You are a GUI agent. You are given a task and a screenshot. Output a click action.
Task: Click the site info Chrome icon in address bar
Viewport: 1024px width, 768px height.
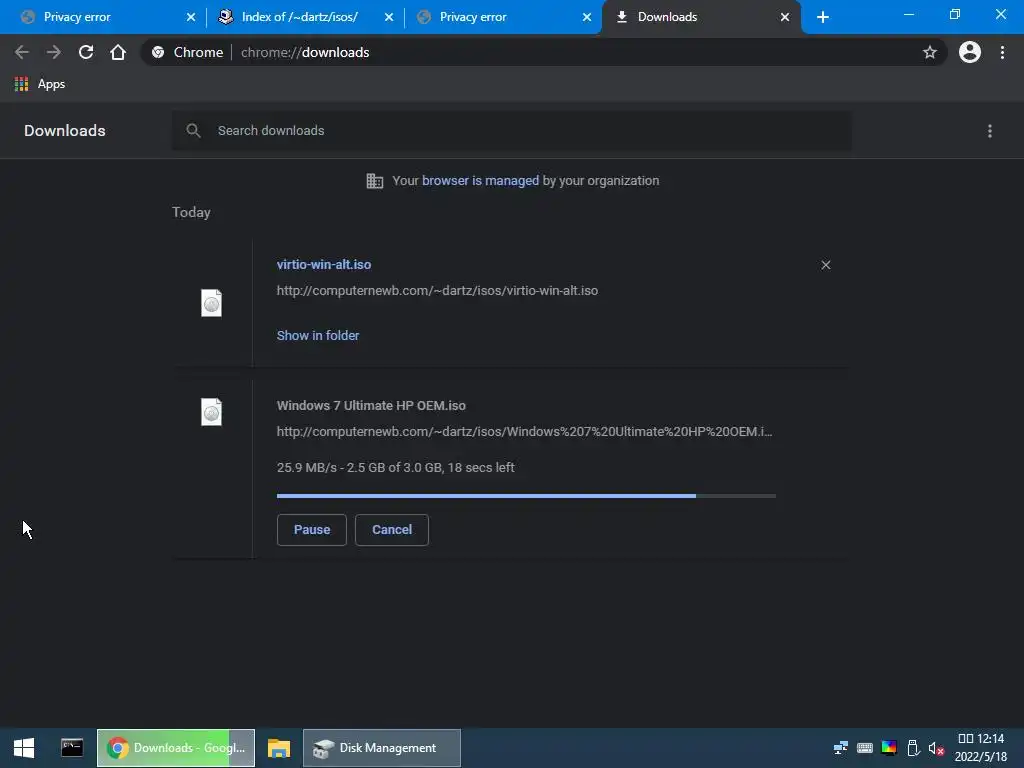(x=157, y=52)
